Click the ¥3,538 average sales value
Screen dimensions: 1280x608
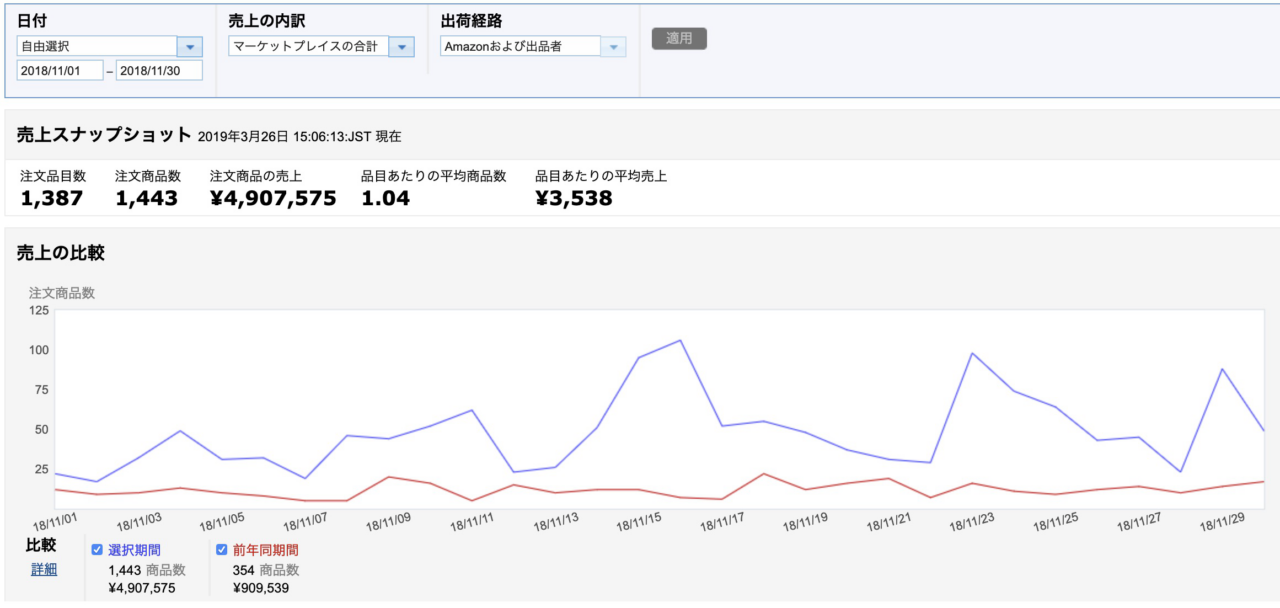[x=574, y=198]
